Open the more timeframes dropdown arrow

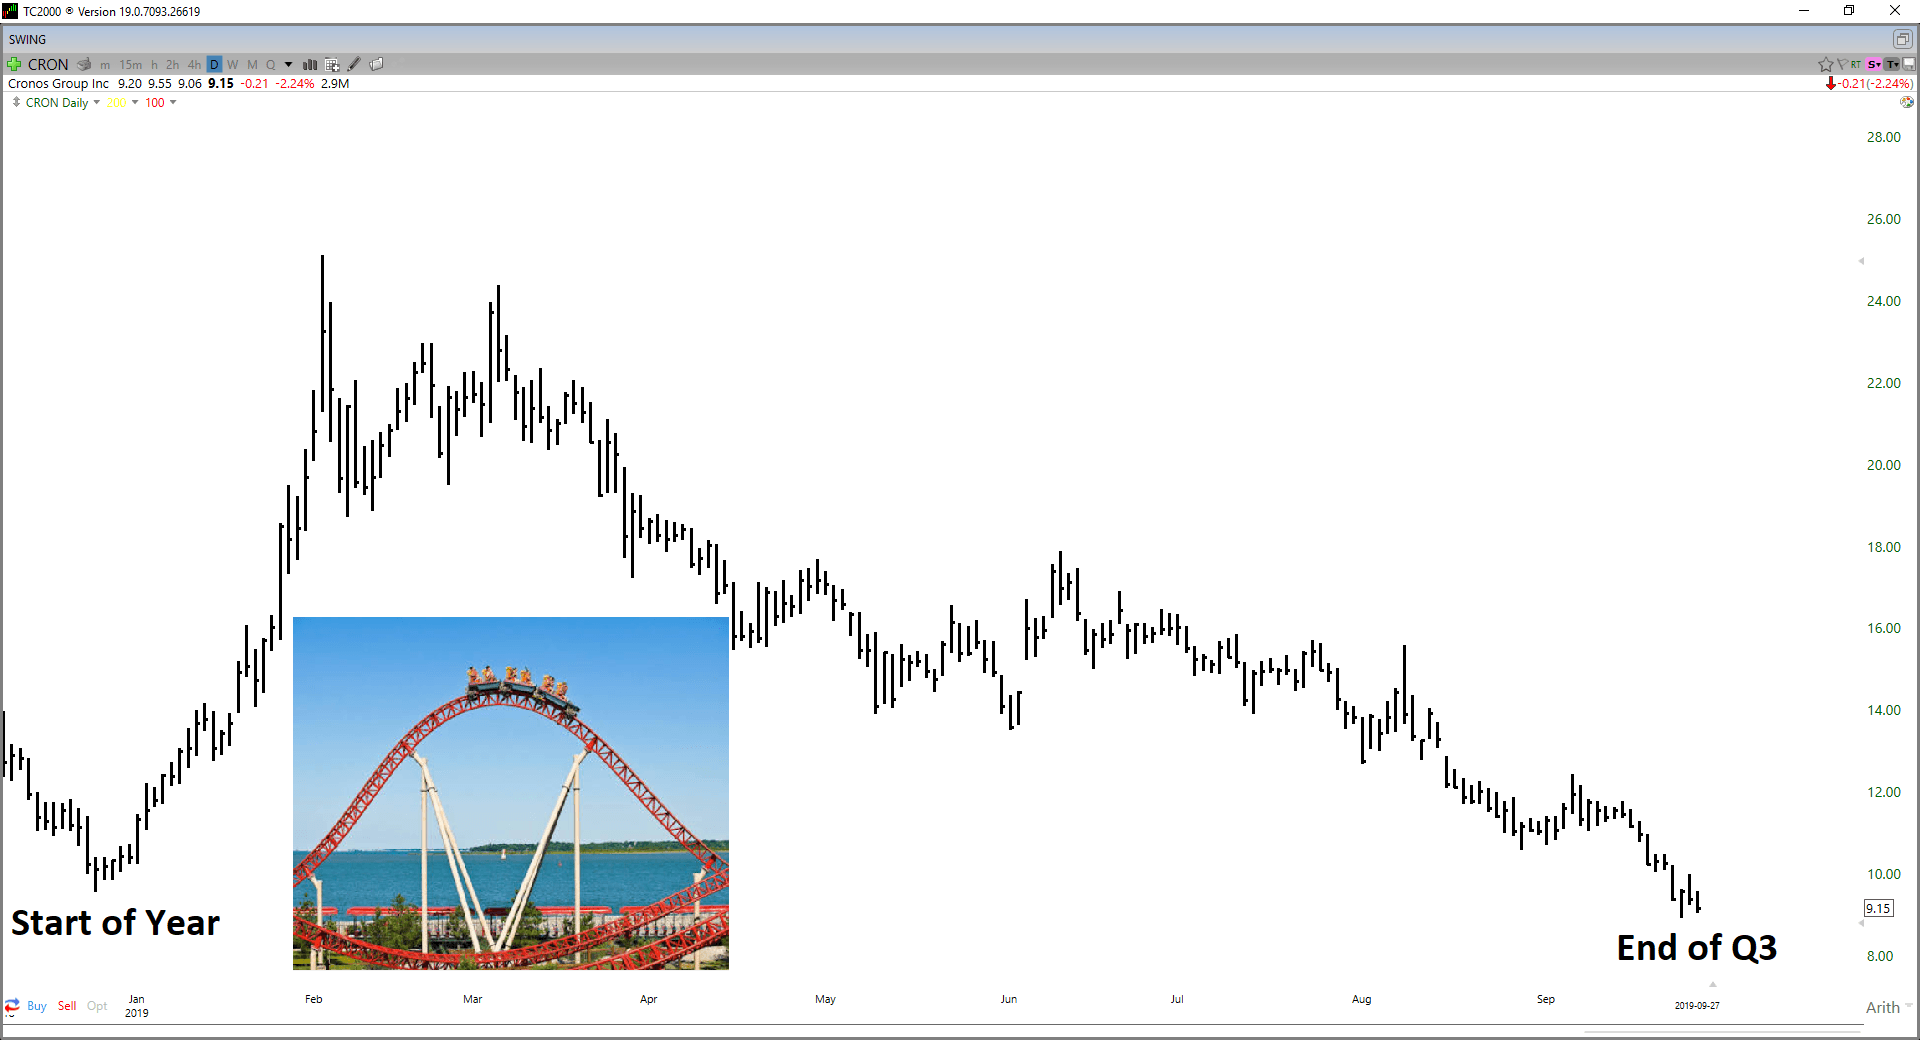[x=289, y=64]
